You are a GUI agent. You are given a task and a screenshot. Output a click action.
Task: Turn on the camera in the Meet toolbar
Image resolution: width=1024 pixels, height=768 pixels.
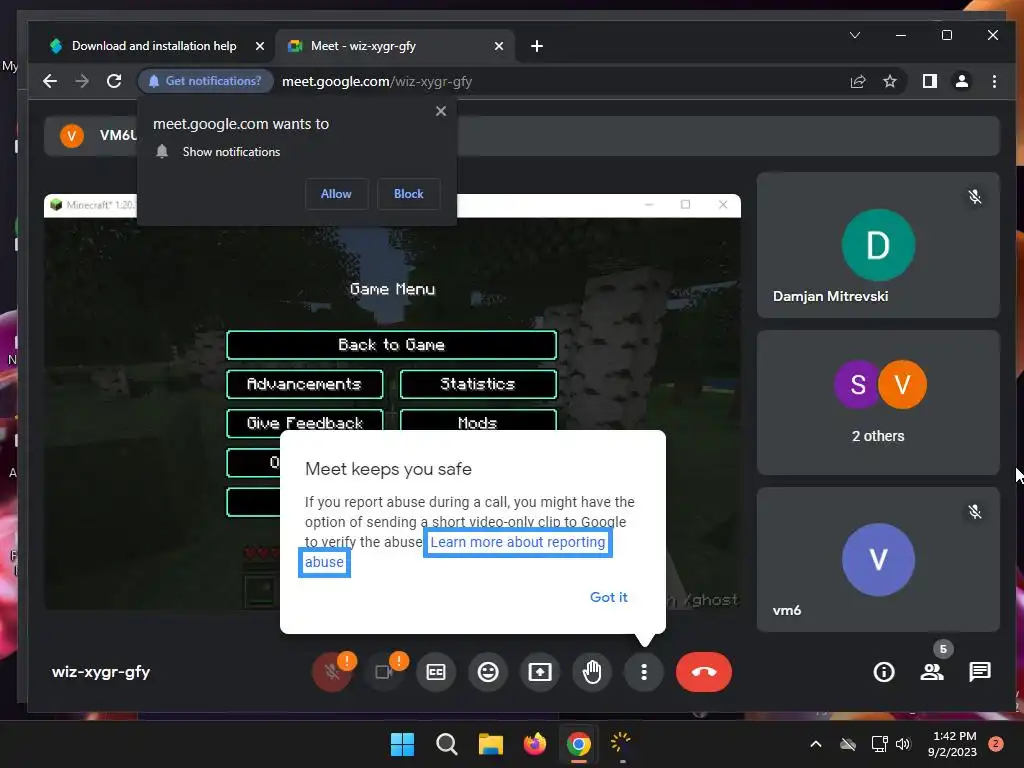pyautogui.click(x=384, y=671)
